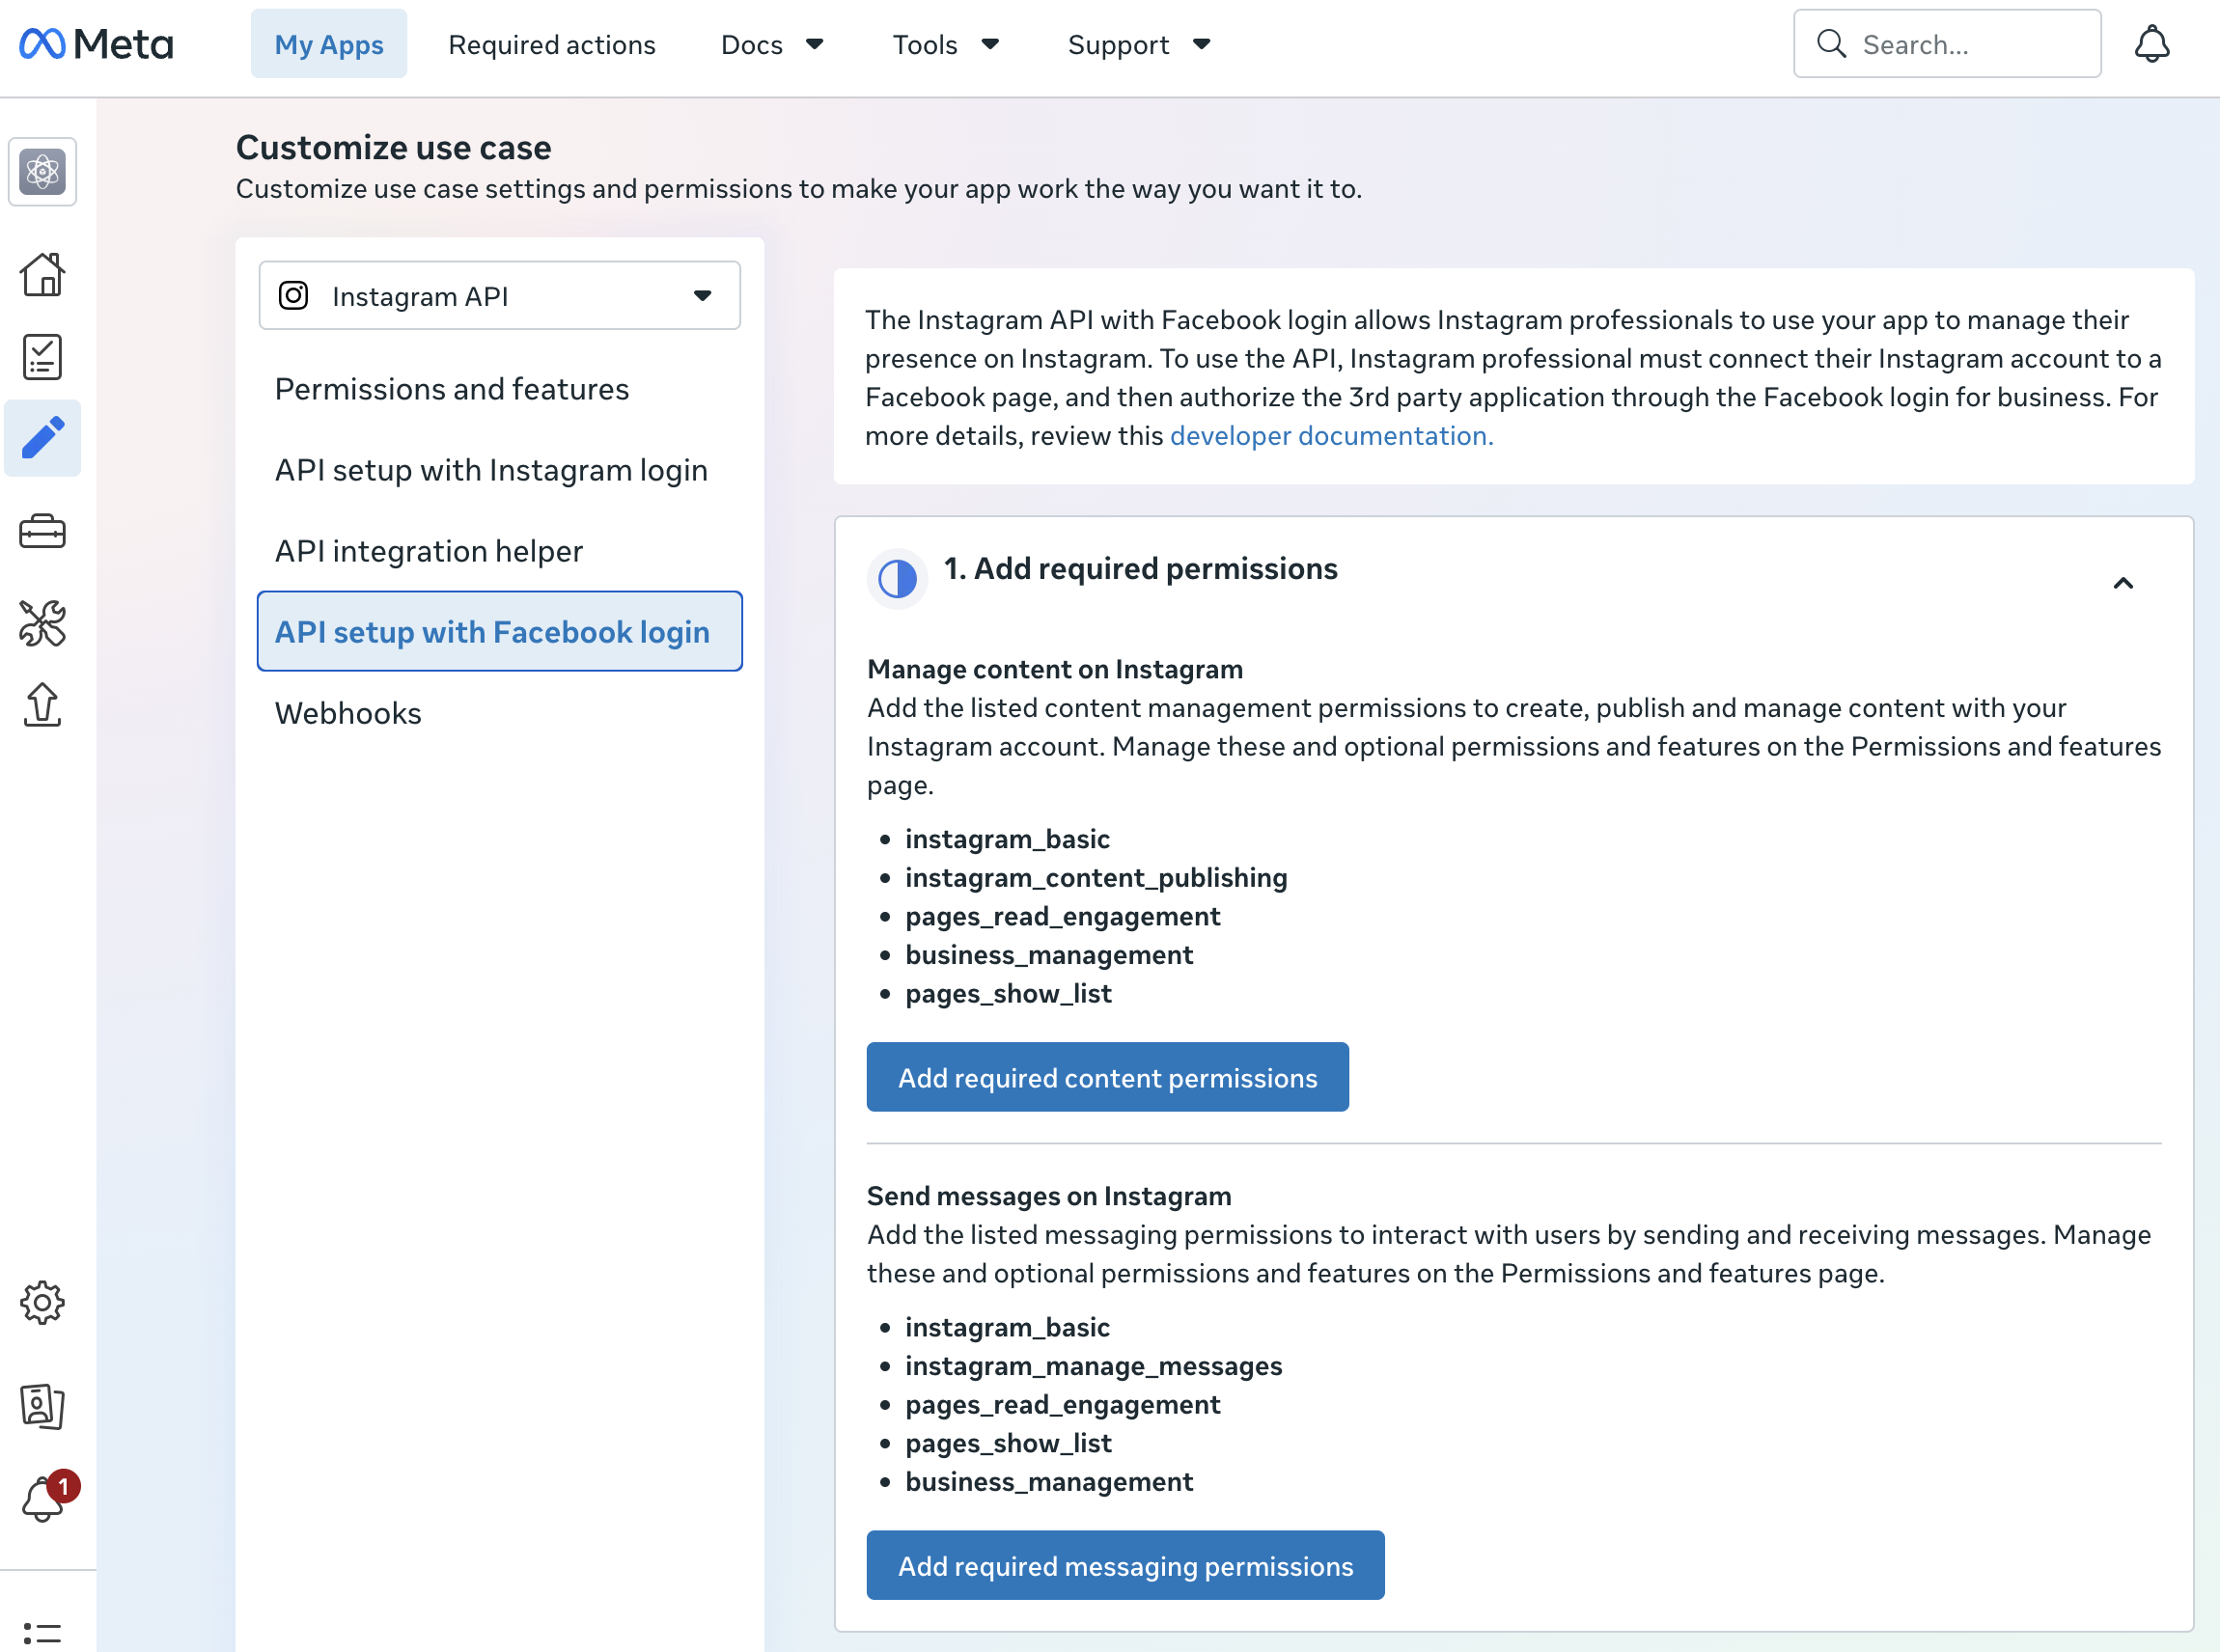Screen dimensions: 2220x1652
Task: Click pages_read_engagement under Send messages
Action: [x=1063, y=1405]
